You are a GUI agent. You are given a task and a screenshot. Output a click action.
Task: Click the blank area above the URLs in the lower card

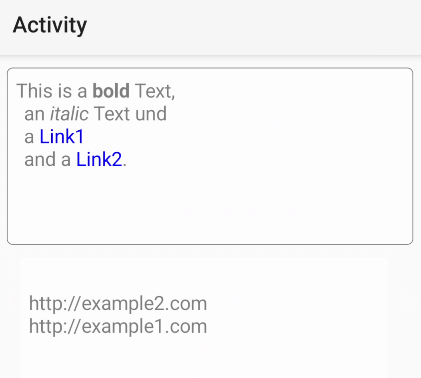[203, 275]
